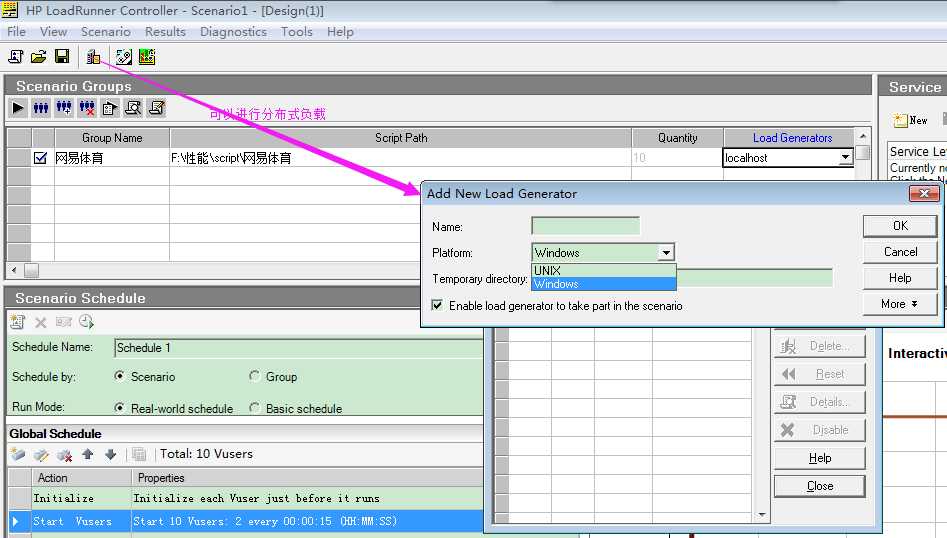Click the View Script pencil icon
This screenshot has height=538, width=947.
[x=156, y=108]
